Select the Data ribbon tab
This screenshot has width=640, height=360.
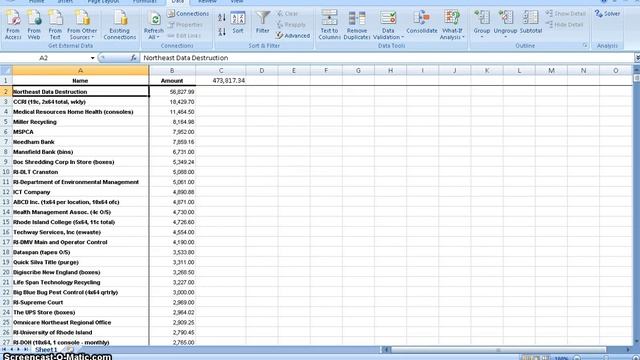point(178,2)
